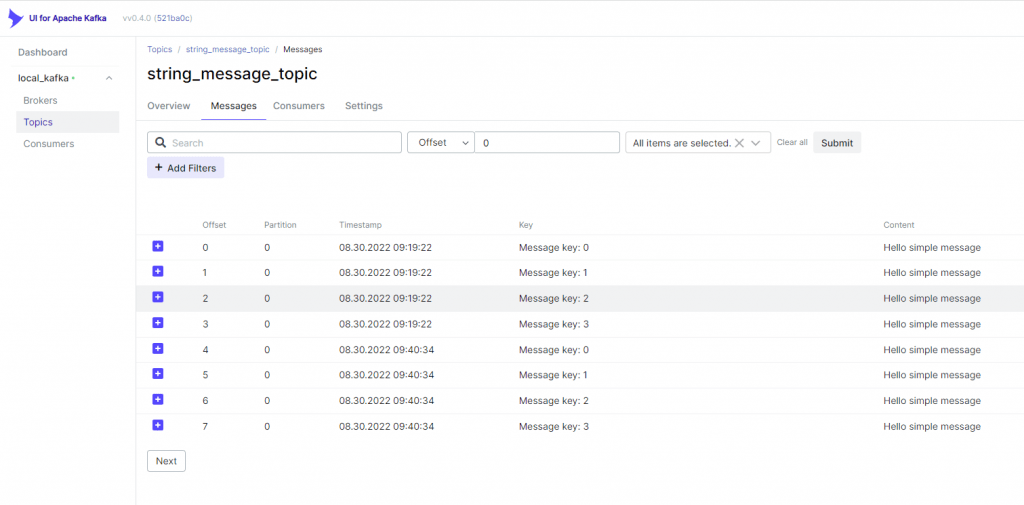Viewport: 1024px width, 505px height.
Task: Click the Add Filters button
Action: click(185, 168)
